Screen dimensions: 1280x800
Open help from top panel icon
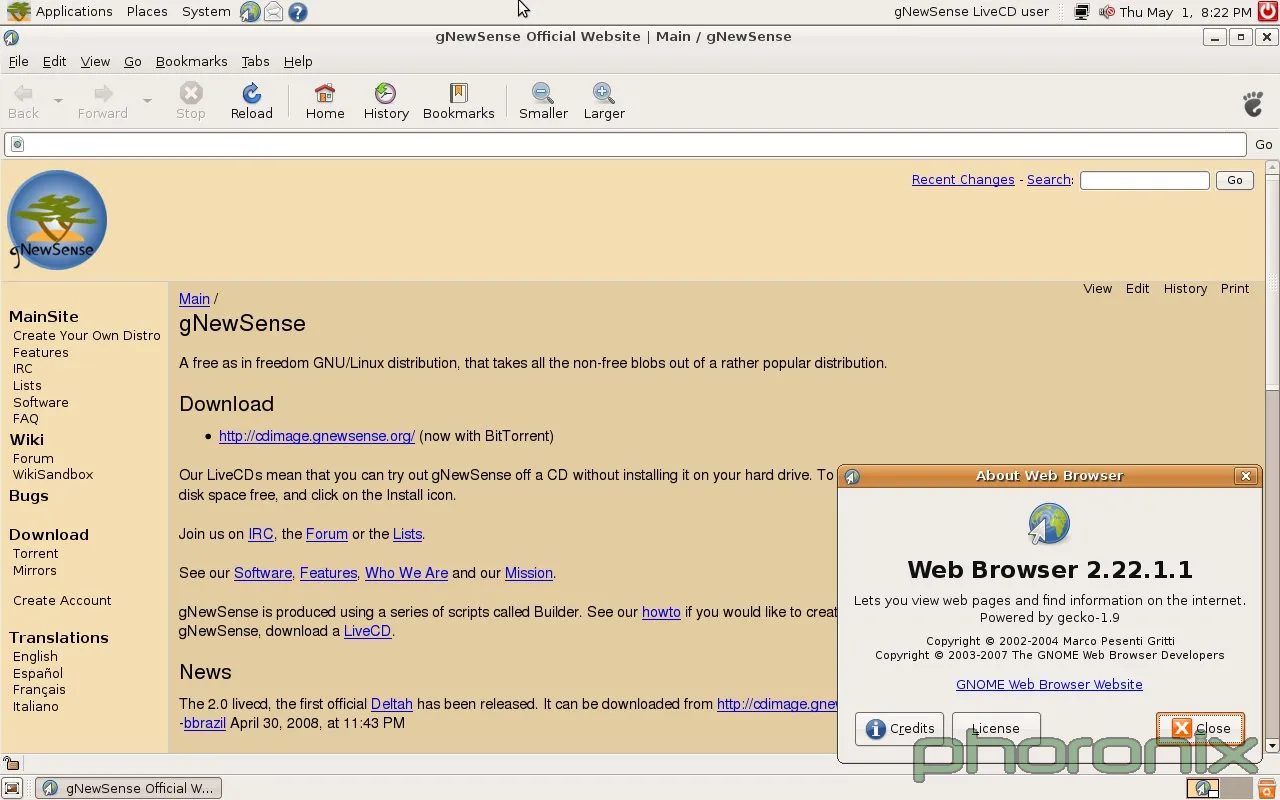pyautogui.click(x=297, y=12)
